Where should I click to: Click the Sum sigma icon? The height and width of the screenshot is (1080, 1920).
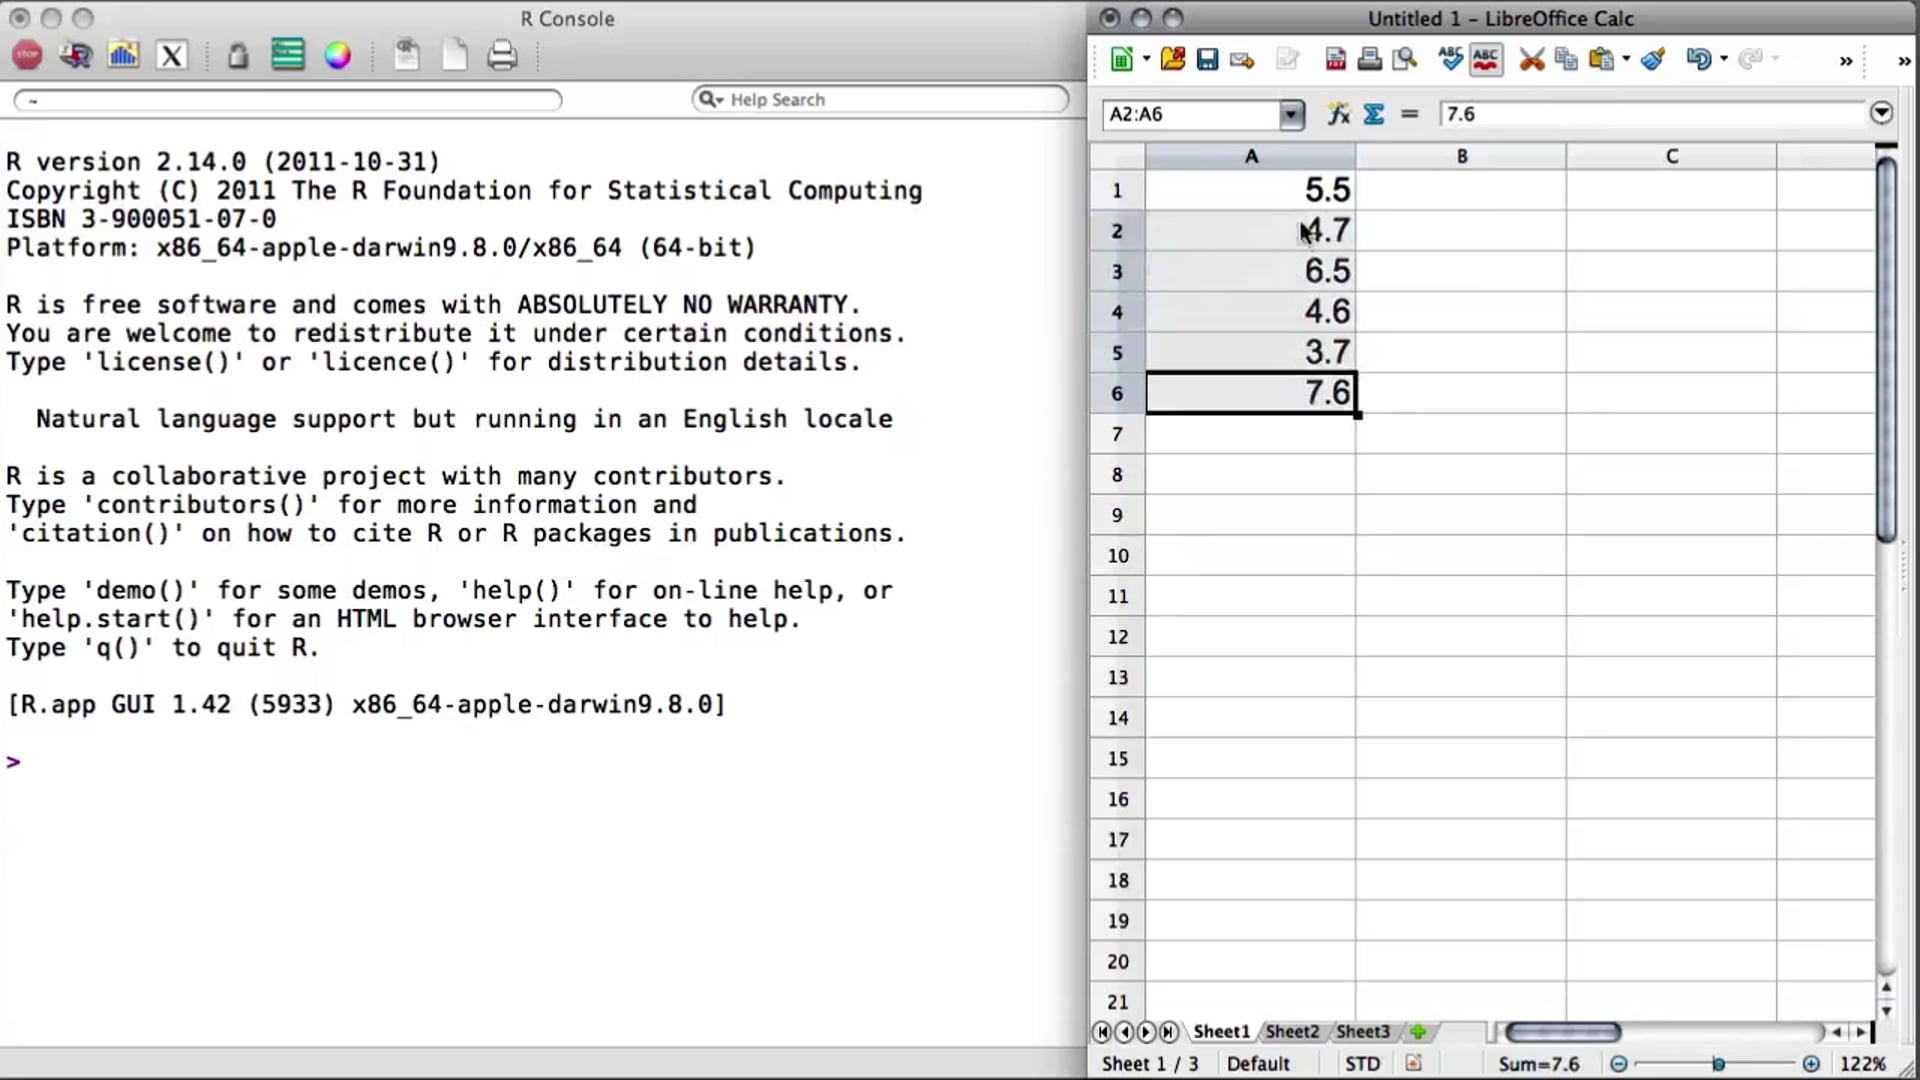1374,114
